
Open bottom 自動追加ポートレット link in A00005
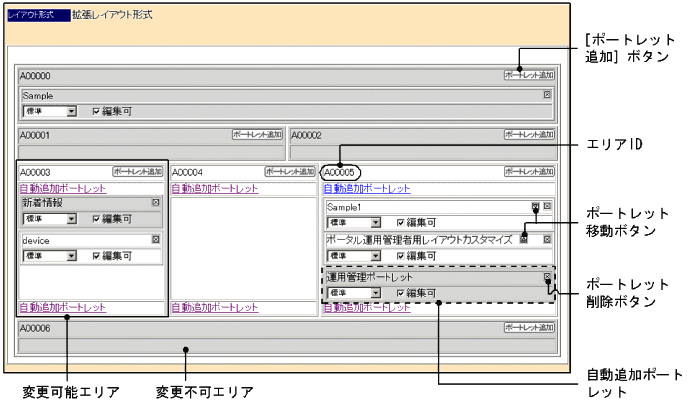pos(367,307)
